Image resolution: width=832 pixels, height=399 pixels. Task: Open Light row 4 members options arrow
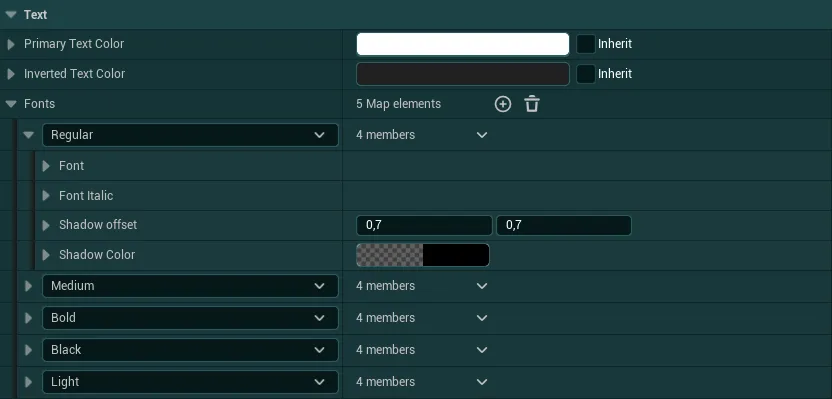point(482,382)
